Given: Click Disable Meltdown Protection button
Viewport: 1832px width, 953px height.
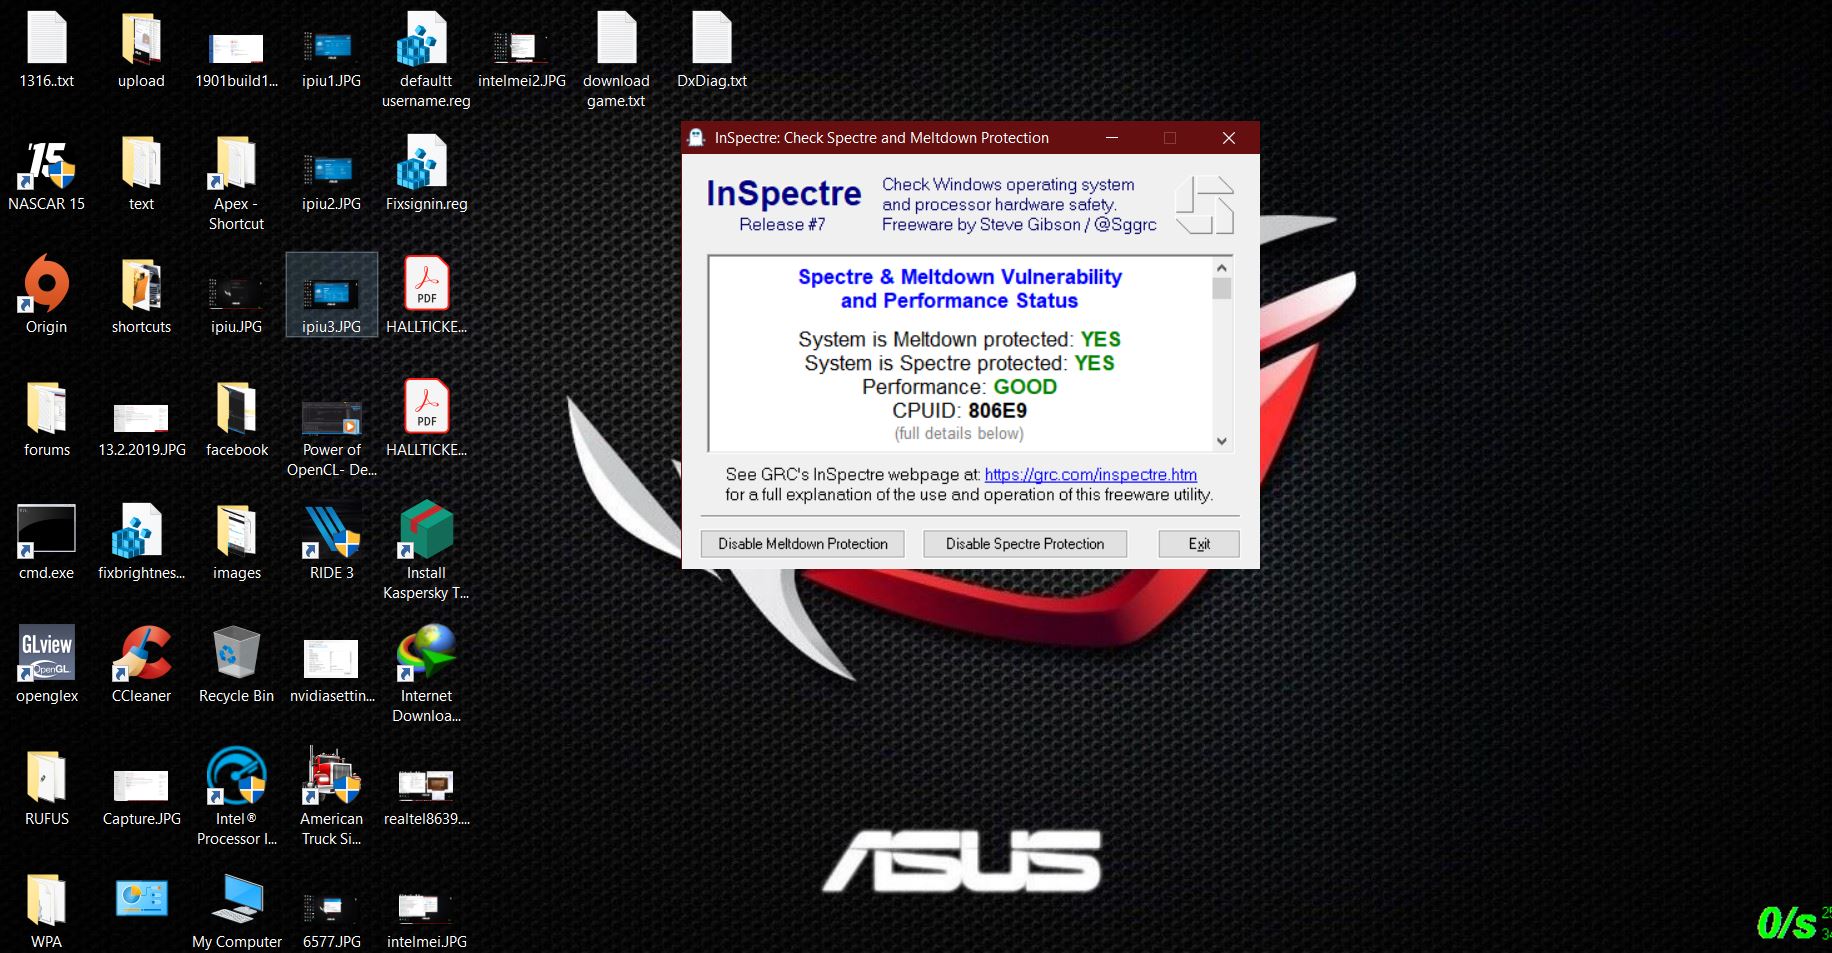Looking at the screenshot, I should (802, 544).
